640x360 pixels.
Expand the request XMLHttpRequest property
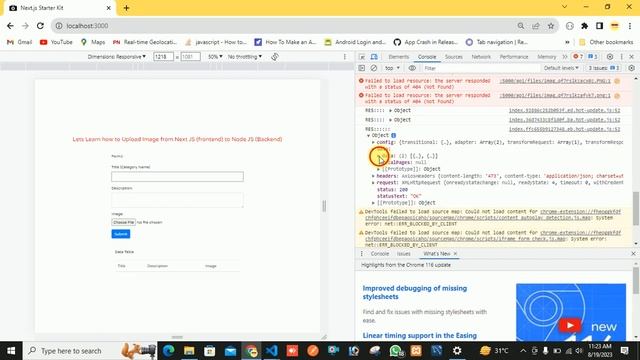[x=373, y=183]
